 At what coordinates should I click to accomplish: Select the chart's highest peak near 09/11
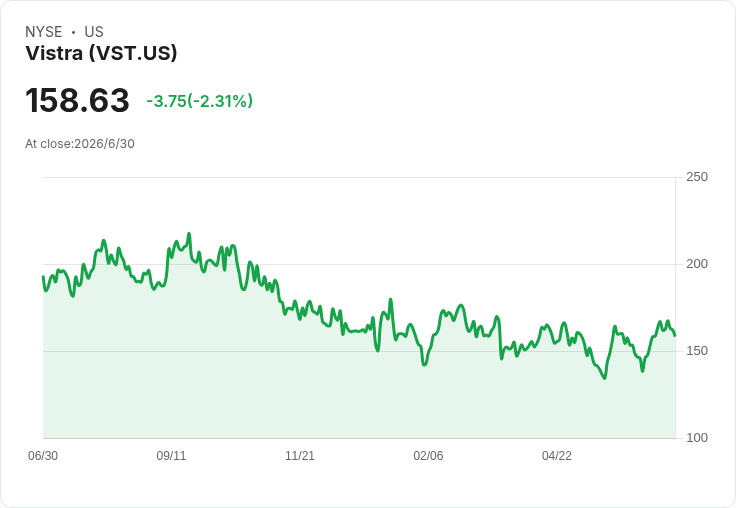pos(189,233)
